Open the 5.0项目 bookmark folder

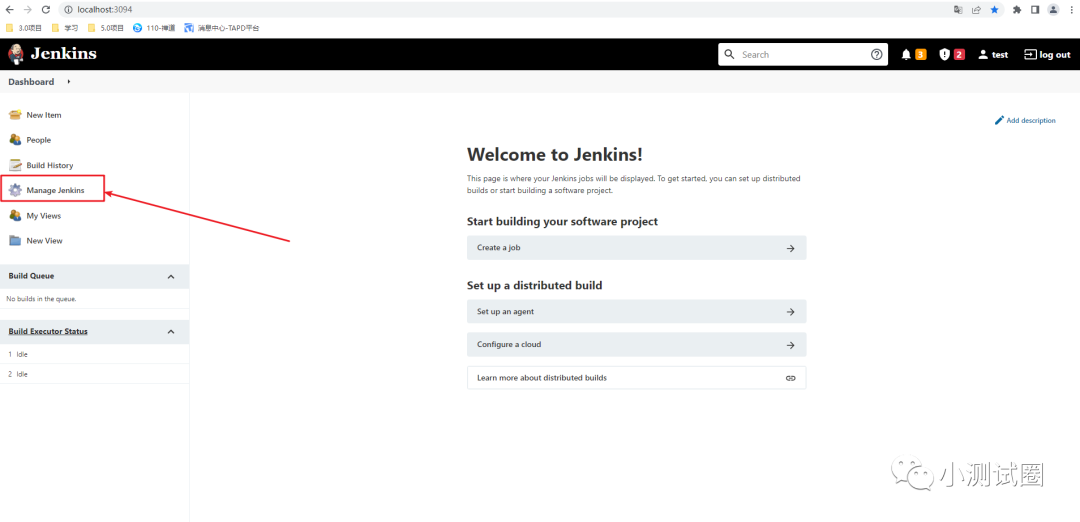tap(105, 28)
